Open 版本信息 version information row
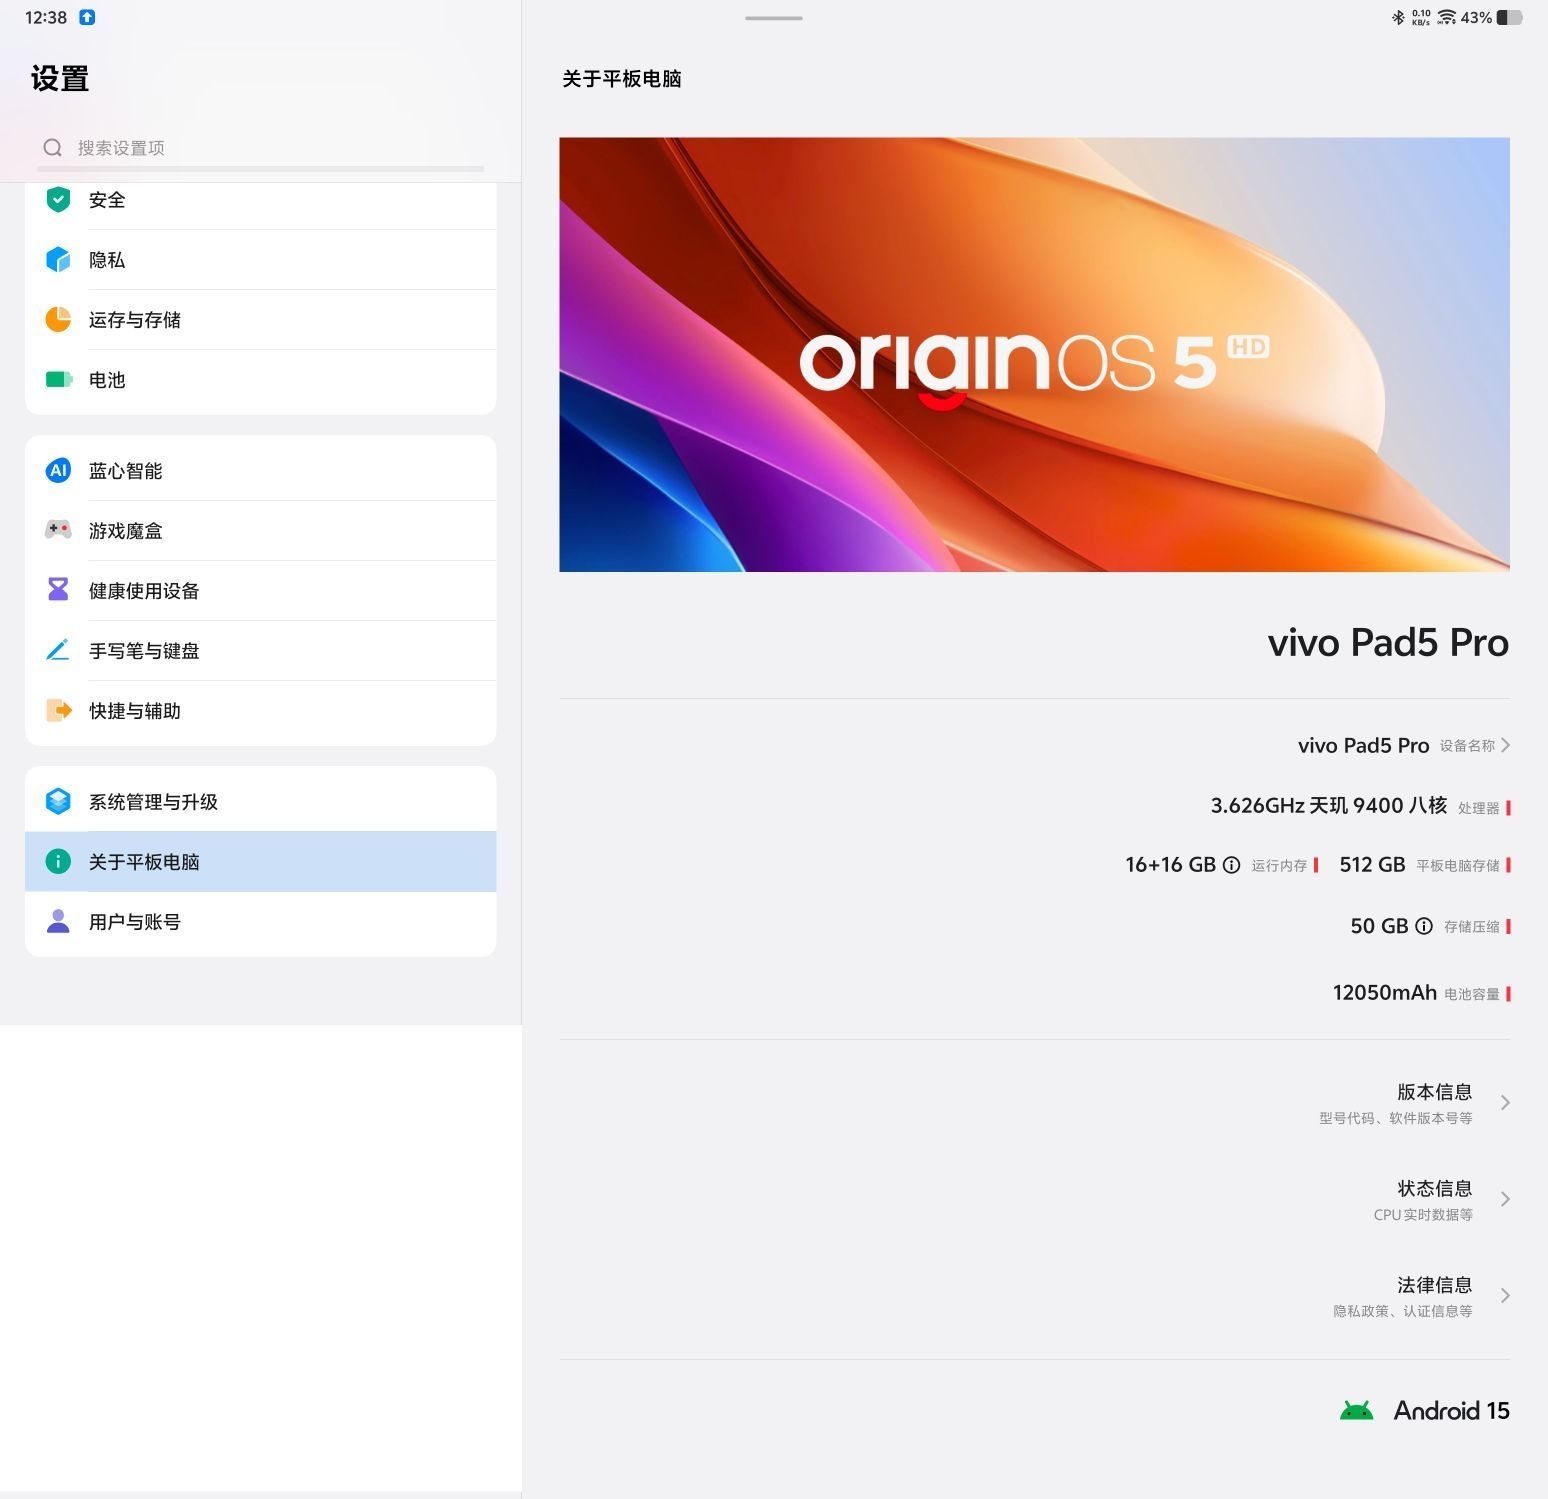Screen dimensions: 1548x1499 (x=1434, y=1103)
